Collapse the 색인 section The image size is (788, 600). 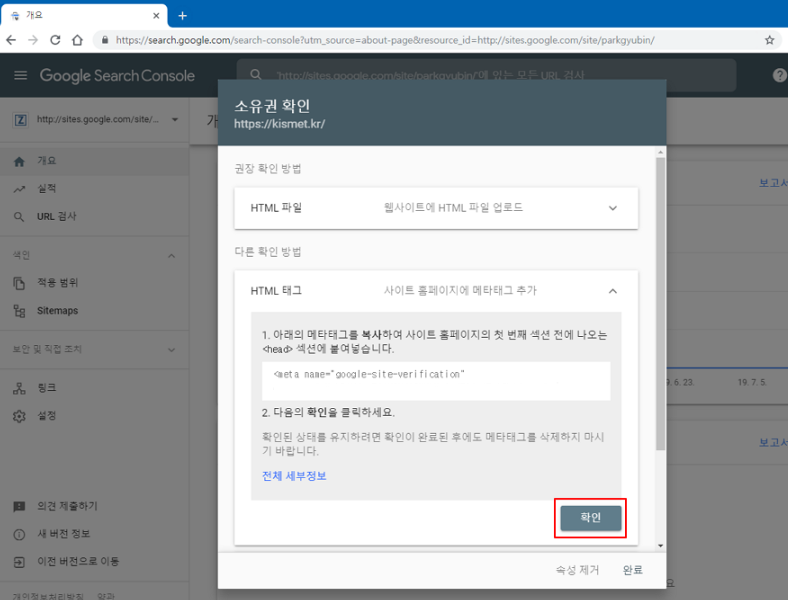pyautogui.click(x=171, y=256)
